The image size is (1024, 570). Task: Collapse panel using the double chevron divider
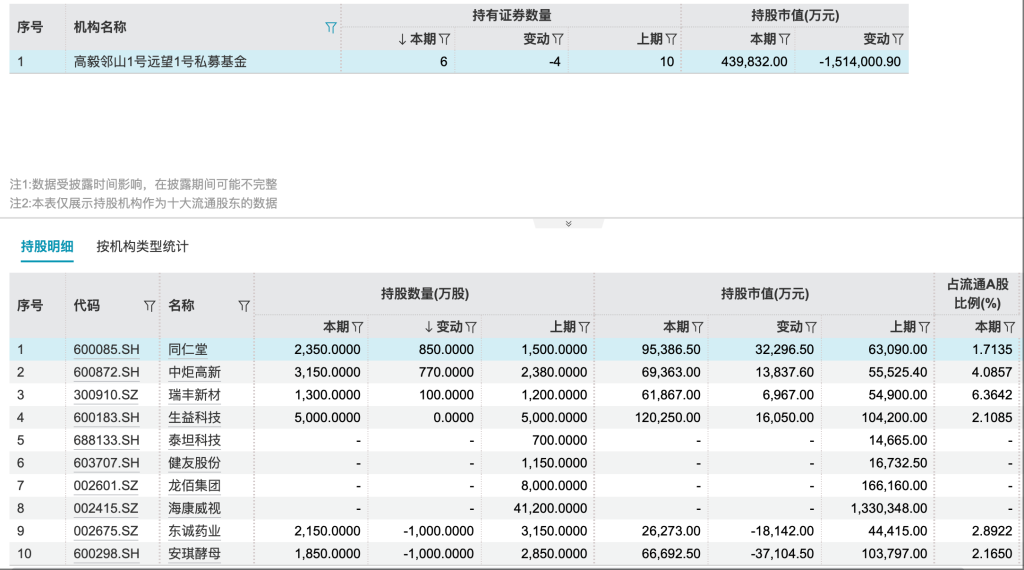tap(568, 224)
